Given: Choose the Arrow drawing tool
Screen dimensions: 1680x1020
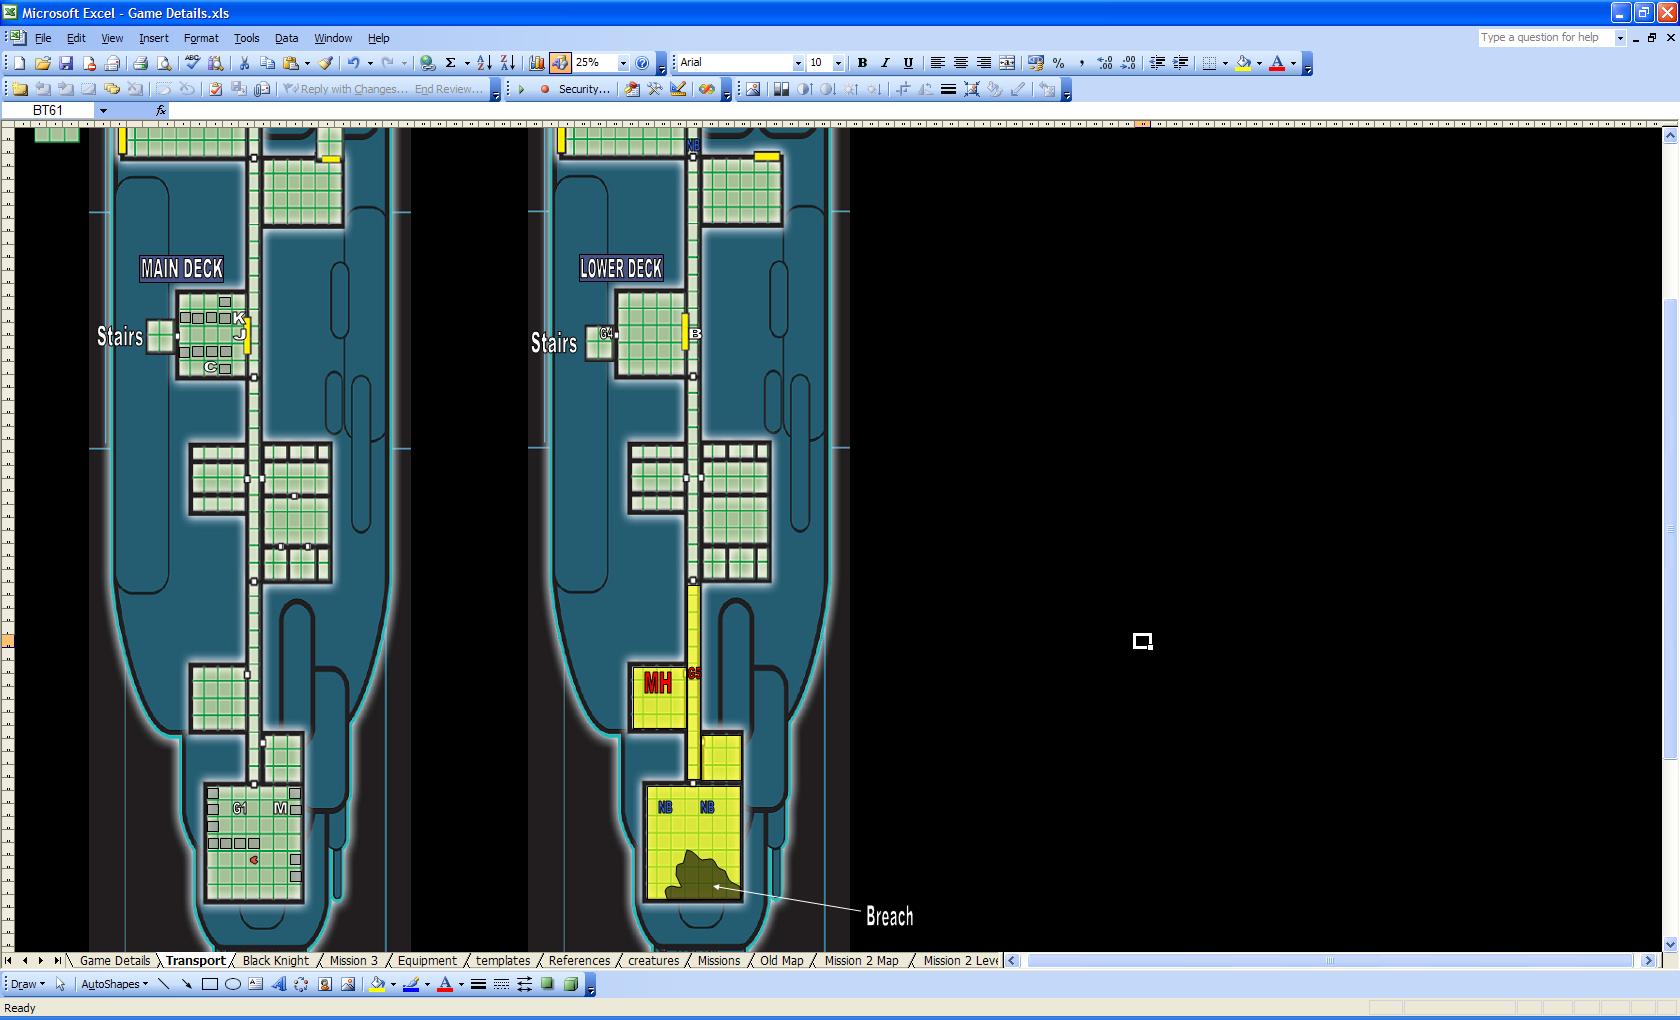Looking at the screenshot, I should coord(187,984).
